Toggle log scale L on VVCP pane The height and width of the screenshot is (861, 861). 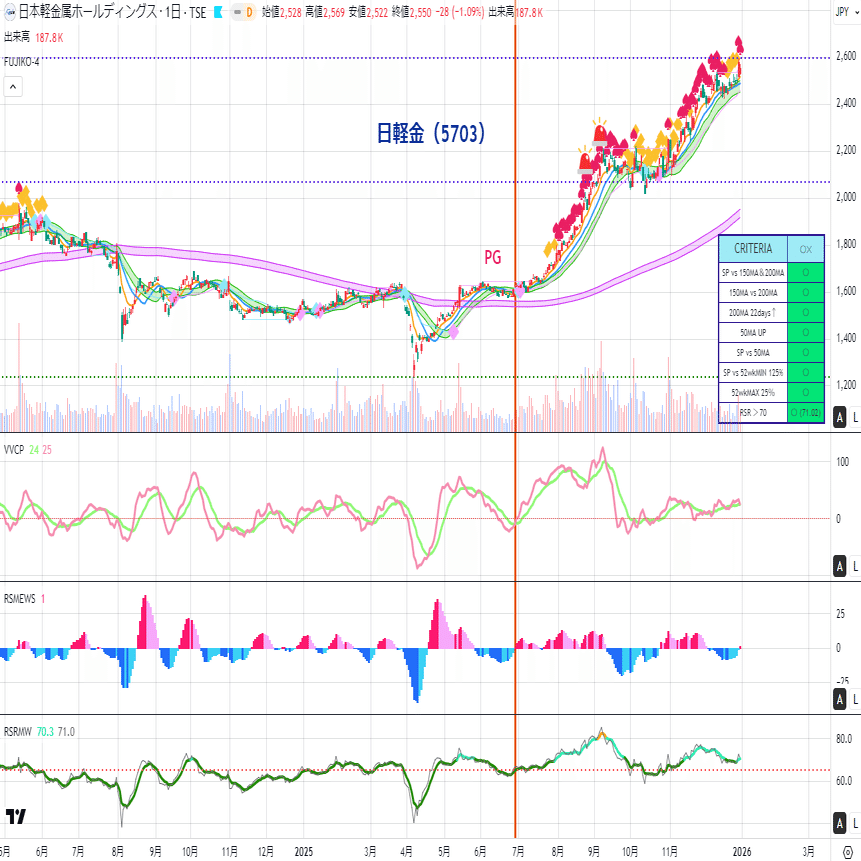(x=855, y=566)
